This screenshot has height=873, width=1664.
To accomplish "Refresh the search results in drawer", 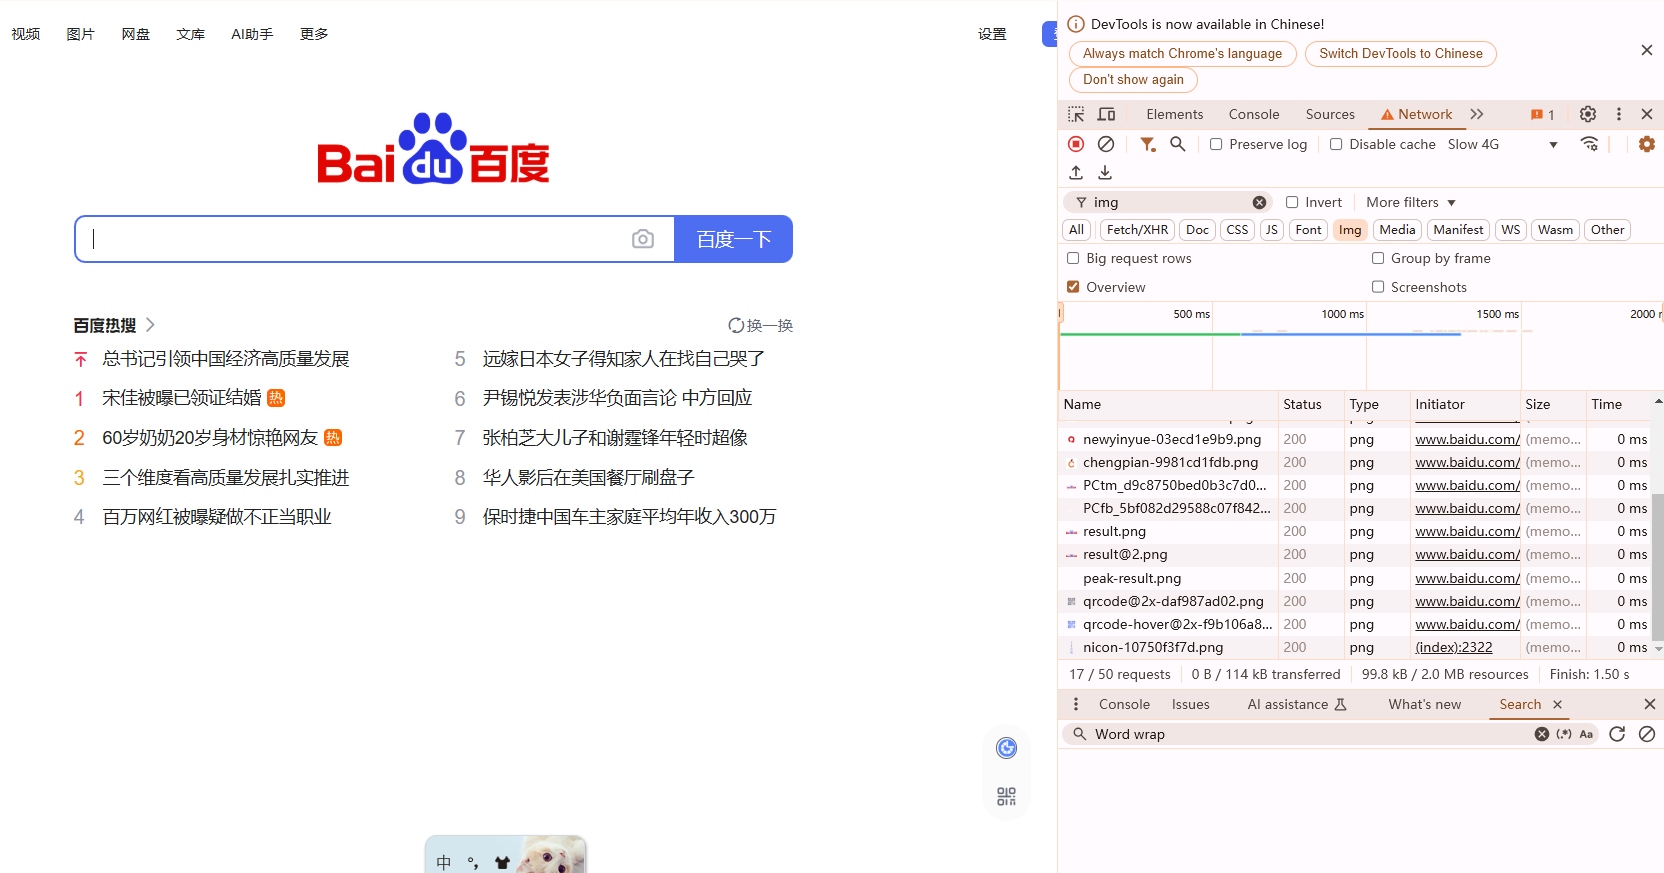I will point(1617,734).
